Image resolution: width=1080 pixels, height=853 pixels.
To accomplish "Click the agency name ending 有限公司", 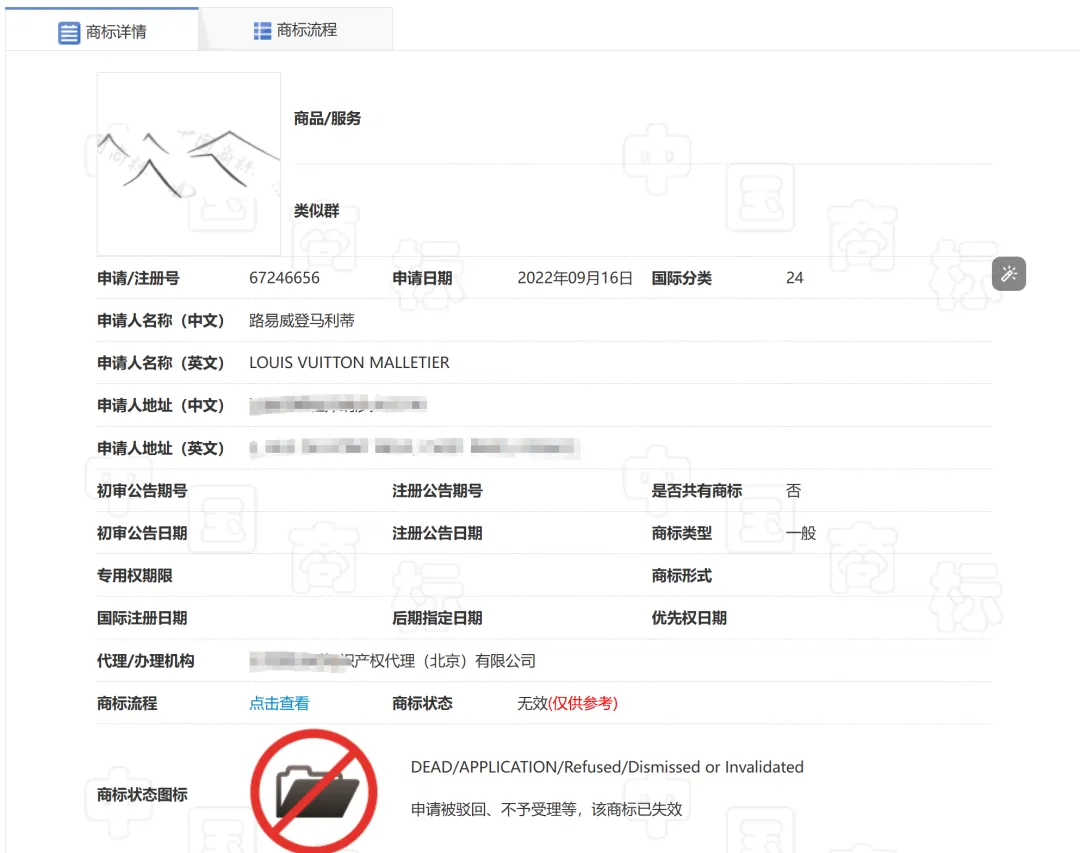I will (393, 661).
